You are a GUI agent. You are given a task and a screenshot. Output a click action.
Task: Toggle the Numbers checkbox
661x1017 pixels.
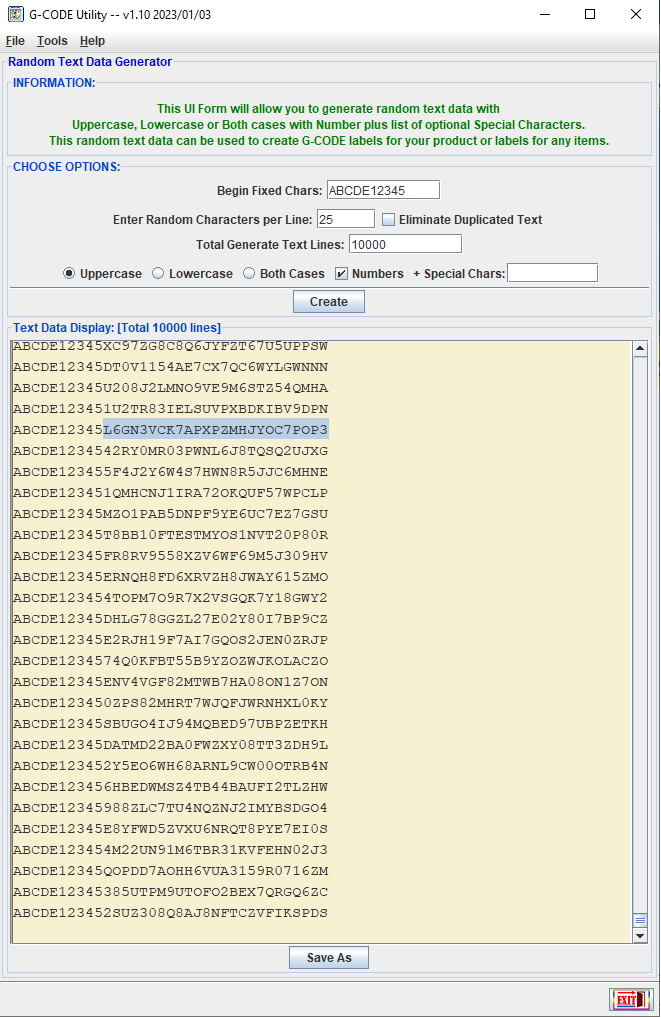coord(341,274)
